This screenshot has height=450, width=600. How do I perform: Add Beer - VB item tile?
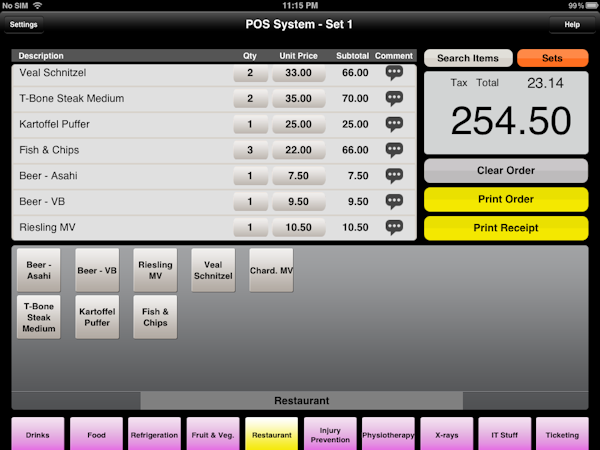(x=97, y=270)
